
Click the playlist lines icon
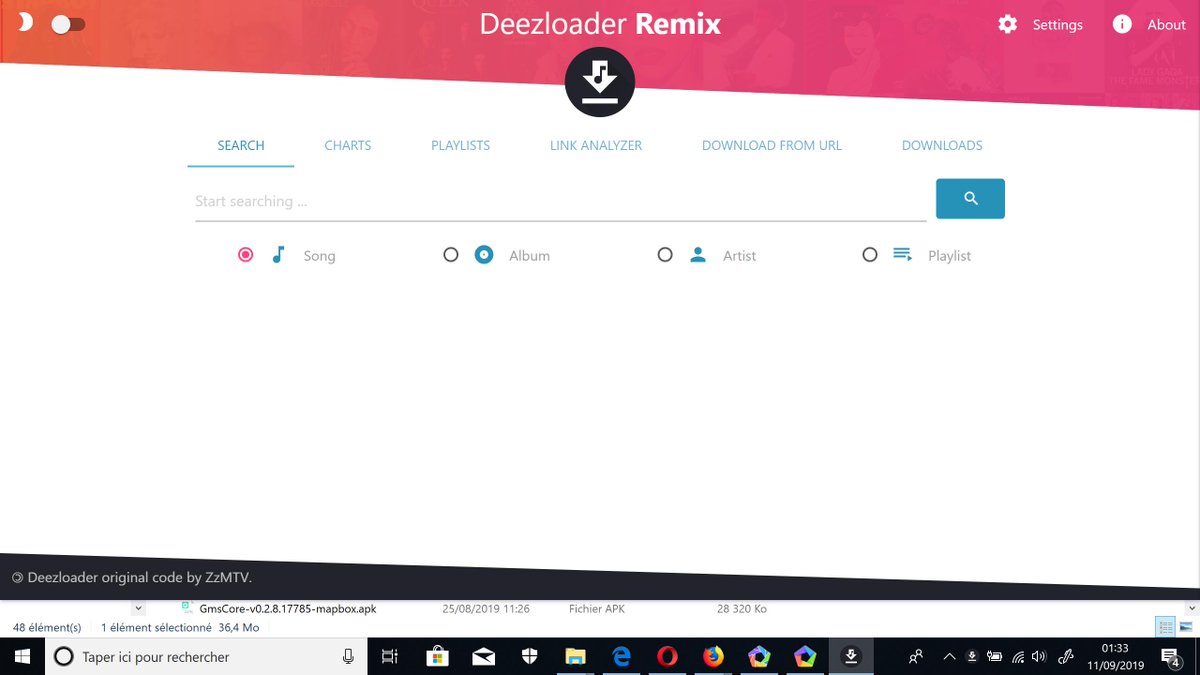pyautogui.click(x=902, y=255)
